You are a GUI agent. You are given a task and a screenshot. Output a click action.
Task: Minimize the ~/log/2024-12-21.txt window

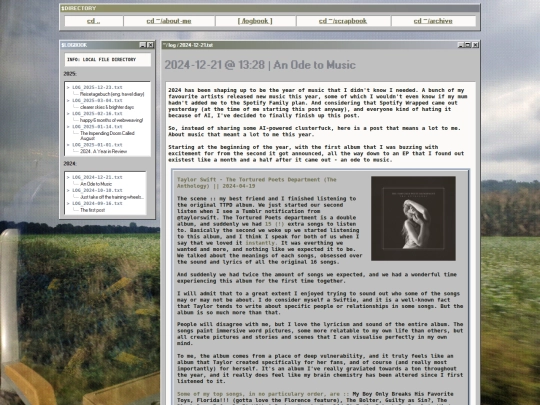pyautogui.click(x=460, y=45)
